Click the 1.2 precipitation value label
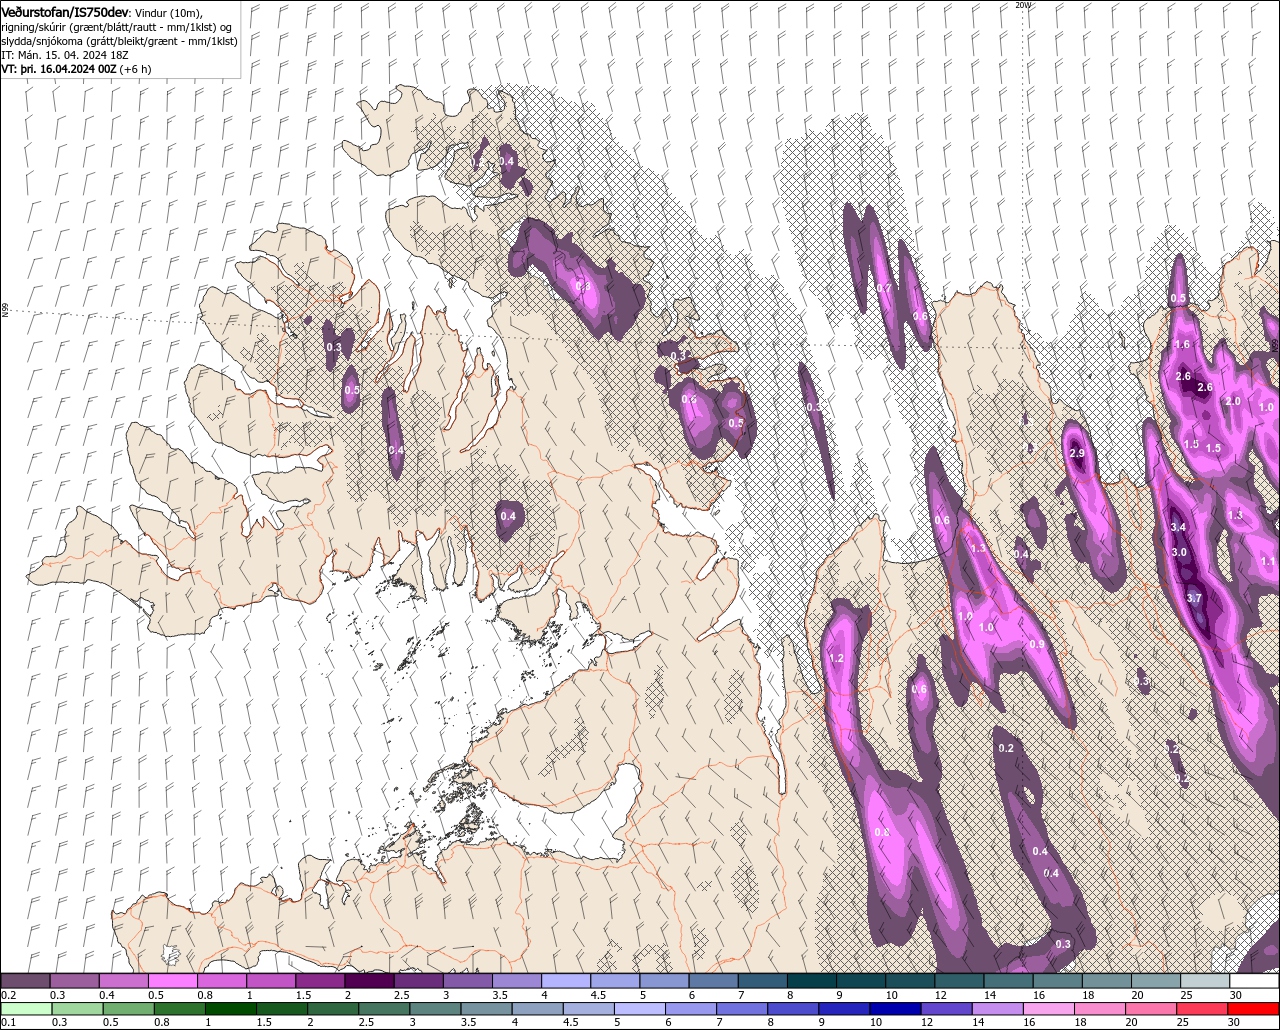The image size is (1280, 1030). pos(837,659)
